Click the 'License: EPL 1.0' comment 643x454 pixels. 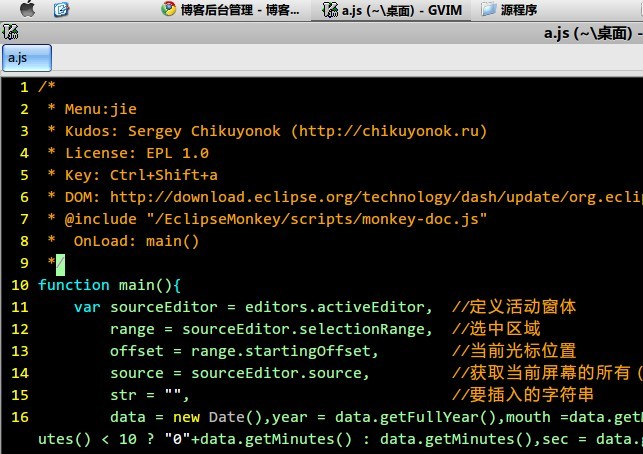coord(137,153)
